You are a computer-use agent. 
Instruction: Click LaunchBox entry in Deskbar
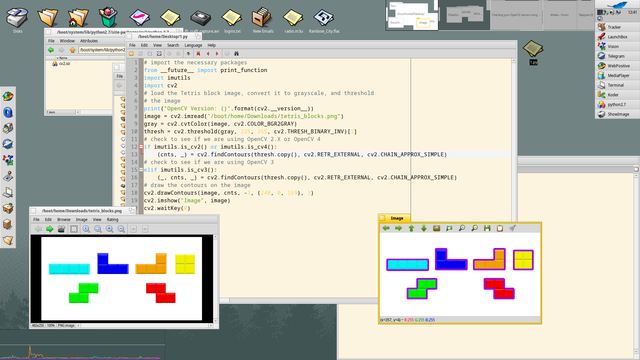tap(617, 37)
